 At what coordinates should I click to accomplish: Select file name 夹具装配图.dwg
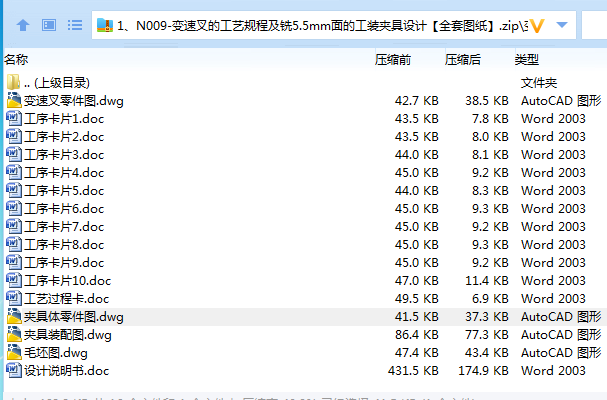[68, 335]
